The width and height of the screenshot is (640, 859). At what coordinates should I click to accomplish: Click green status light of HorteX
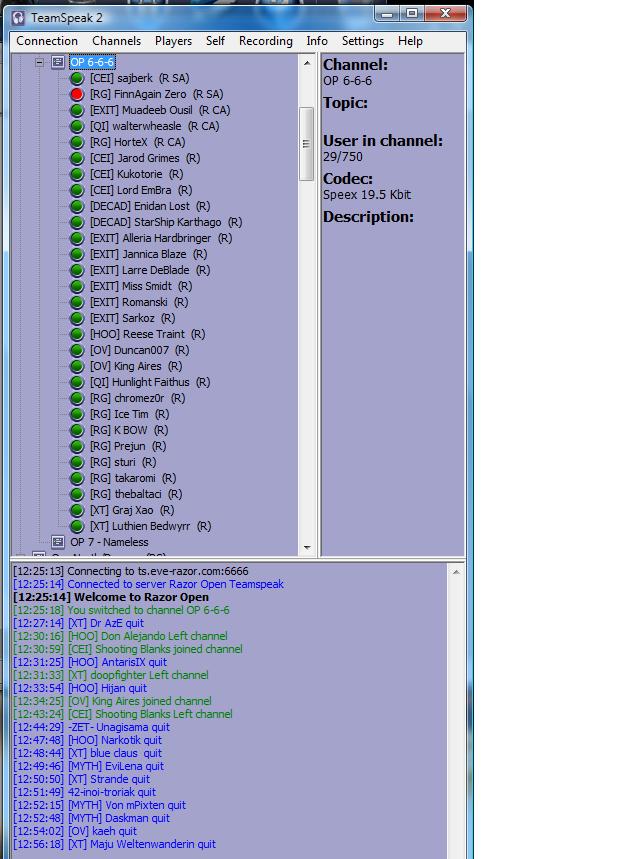coord(77,142)
